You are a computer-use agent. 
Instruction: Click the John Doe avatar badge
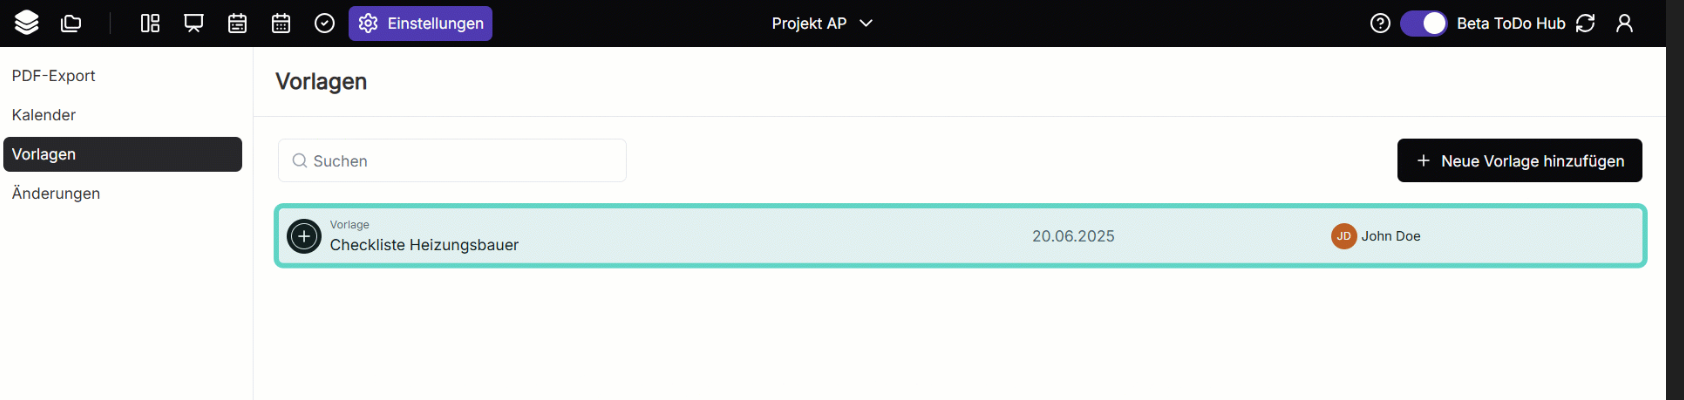tap(1343, 236)
